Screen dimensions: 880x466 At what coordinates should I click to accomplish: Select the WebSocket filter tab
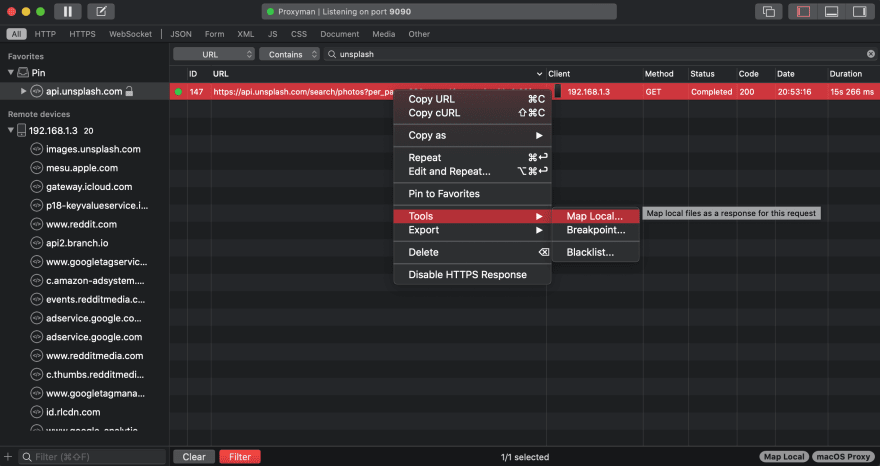click(x=130, y=34)
